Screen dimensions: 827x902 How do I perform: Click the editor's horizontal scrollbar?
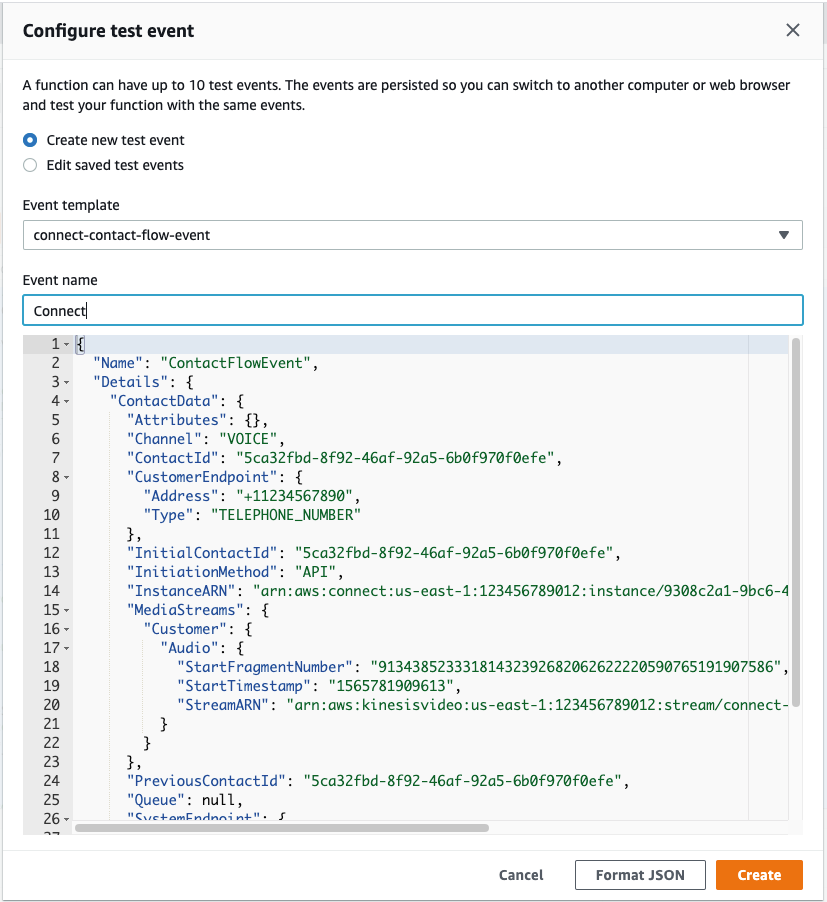[282, 828]
